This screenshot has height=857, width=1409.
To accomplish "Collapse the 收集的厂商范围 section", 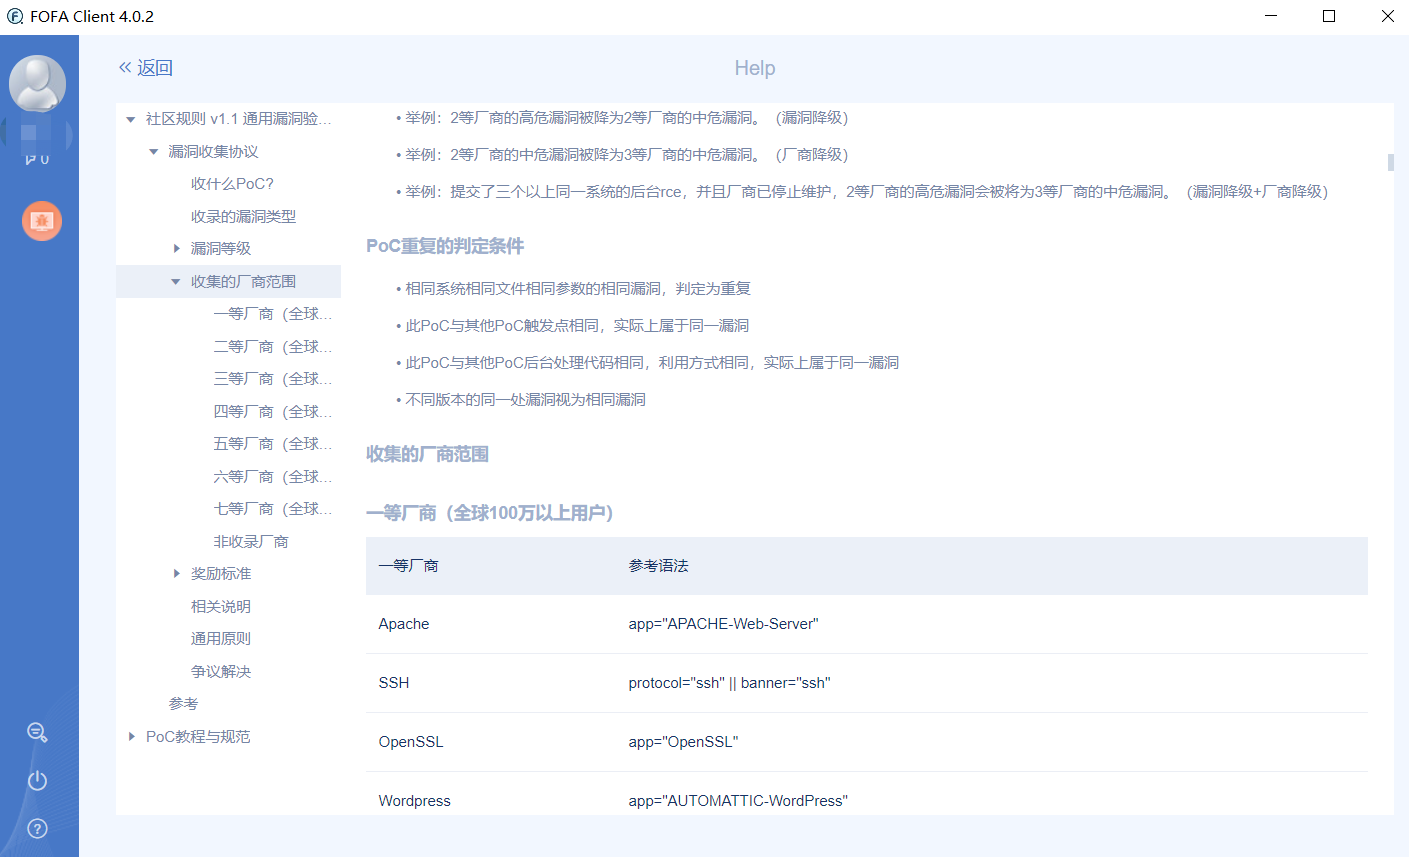I will (x=176, y=281).
